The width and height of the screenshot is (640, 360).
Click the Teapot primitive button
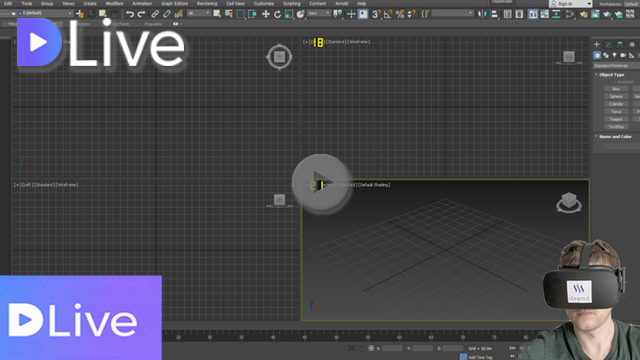tap(616, 119)
